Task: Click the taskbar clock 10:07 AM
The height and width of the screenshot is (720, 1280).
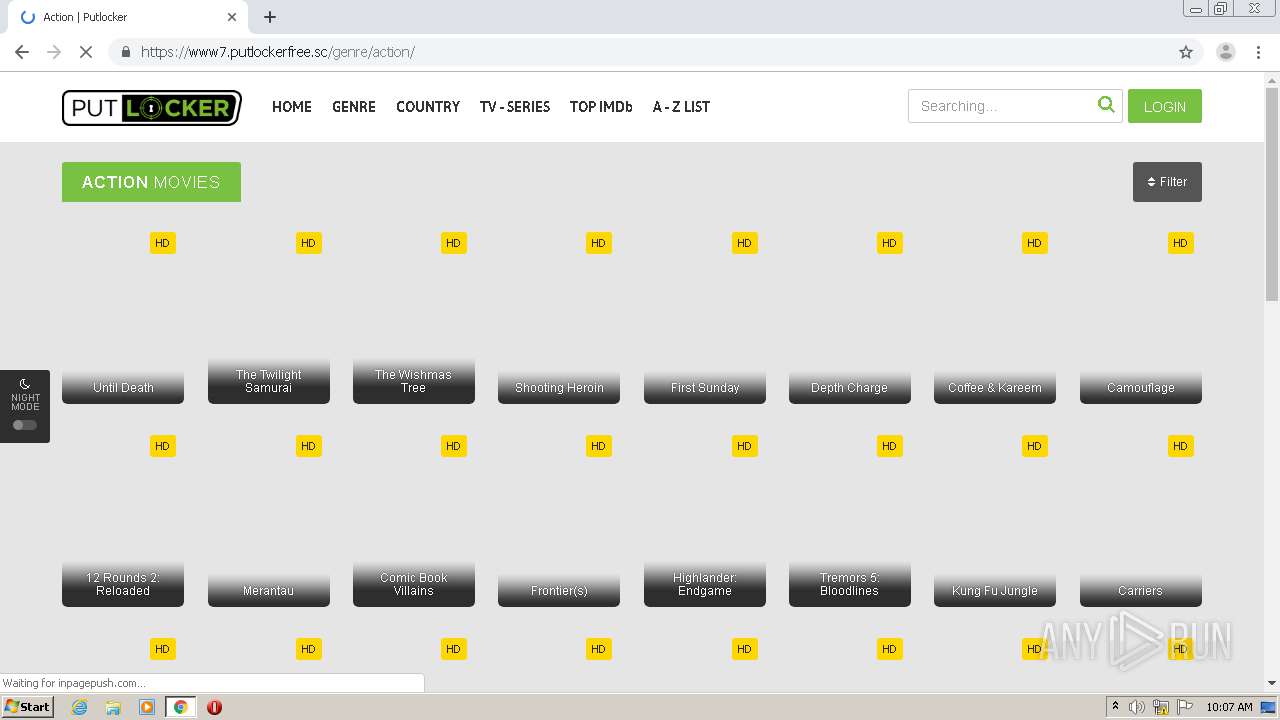Action: pos(1229,707)
